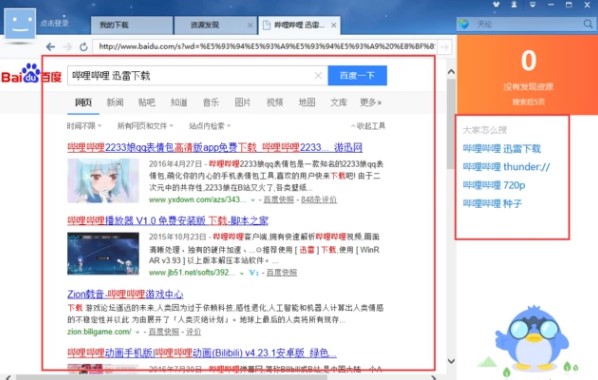Screen dimensions: 598x380
Task: Switch to the 资源发现 tab
Action: [x=215, y=25]
